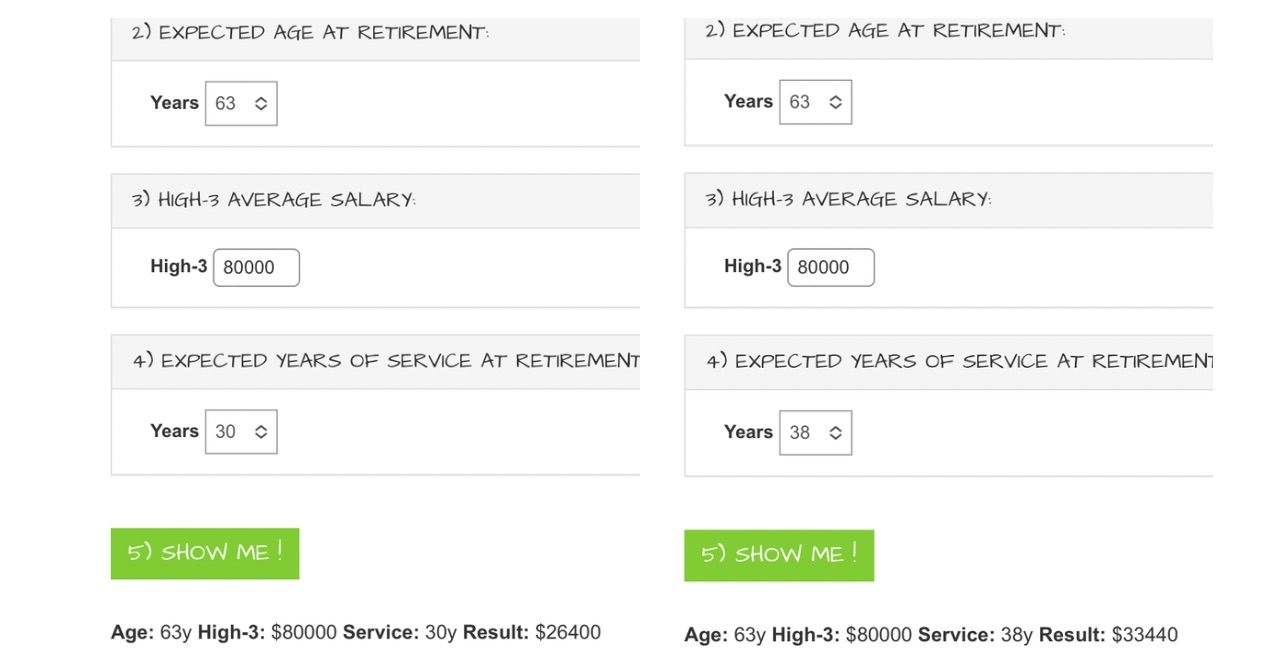This screenshot has width=1280, height=670.
Task: Click the up-down arrows beside the value 38
Action: pyautogui.click(x=835, y=433)
